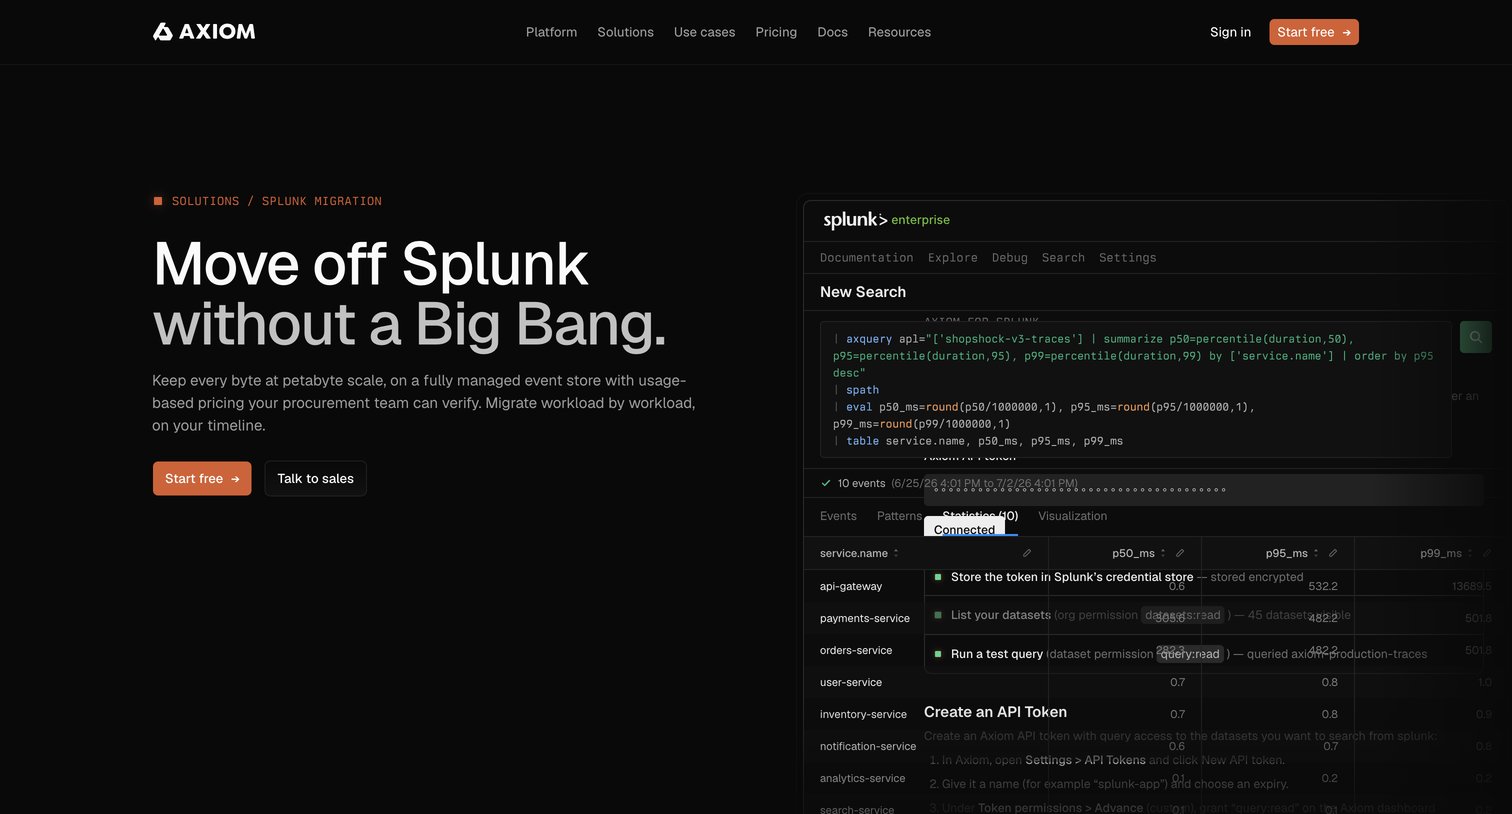Click the Sign in link
Viewport: 1512px width, 814px height.
(1230, 32)
